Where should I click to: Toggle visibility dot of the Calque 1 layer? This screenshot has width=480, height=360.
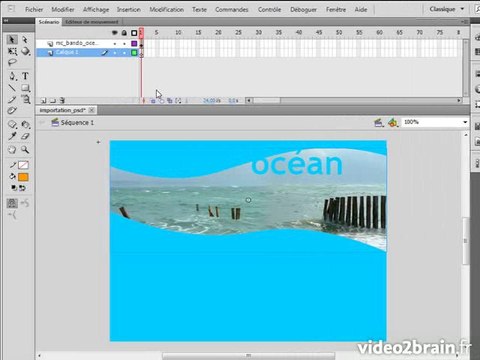pyautogui.click(x=115, y=53)
